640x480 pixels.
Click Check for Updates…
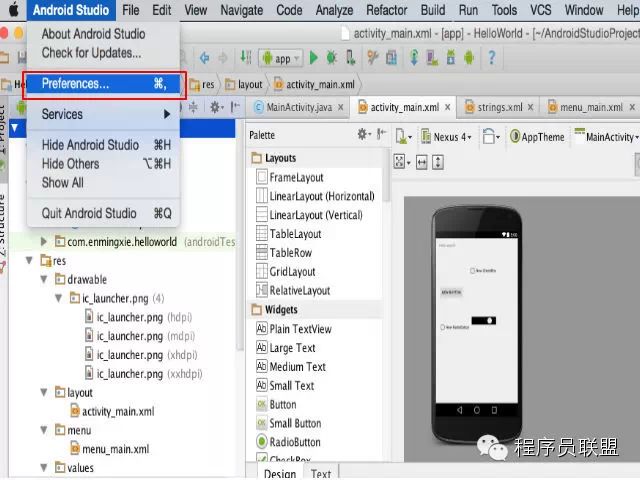[x=91, y=53]
